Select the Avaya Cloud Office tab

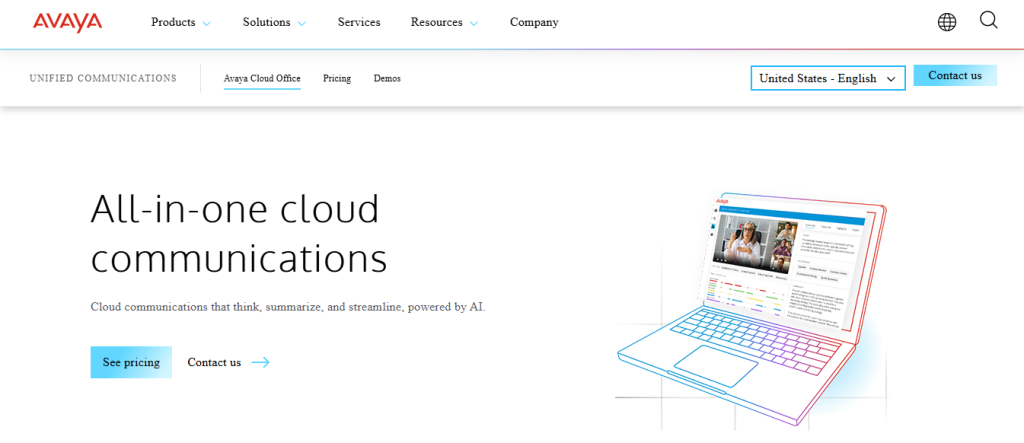coord(262,78)
